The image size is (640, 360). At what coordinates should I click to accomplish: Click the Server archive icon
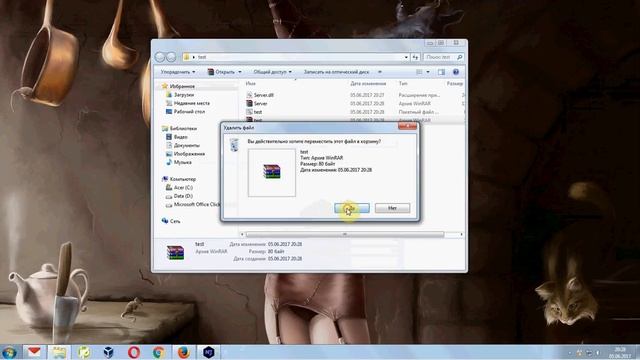(x=249, y=103)
